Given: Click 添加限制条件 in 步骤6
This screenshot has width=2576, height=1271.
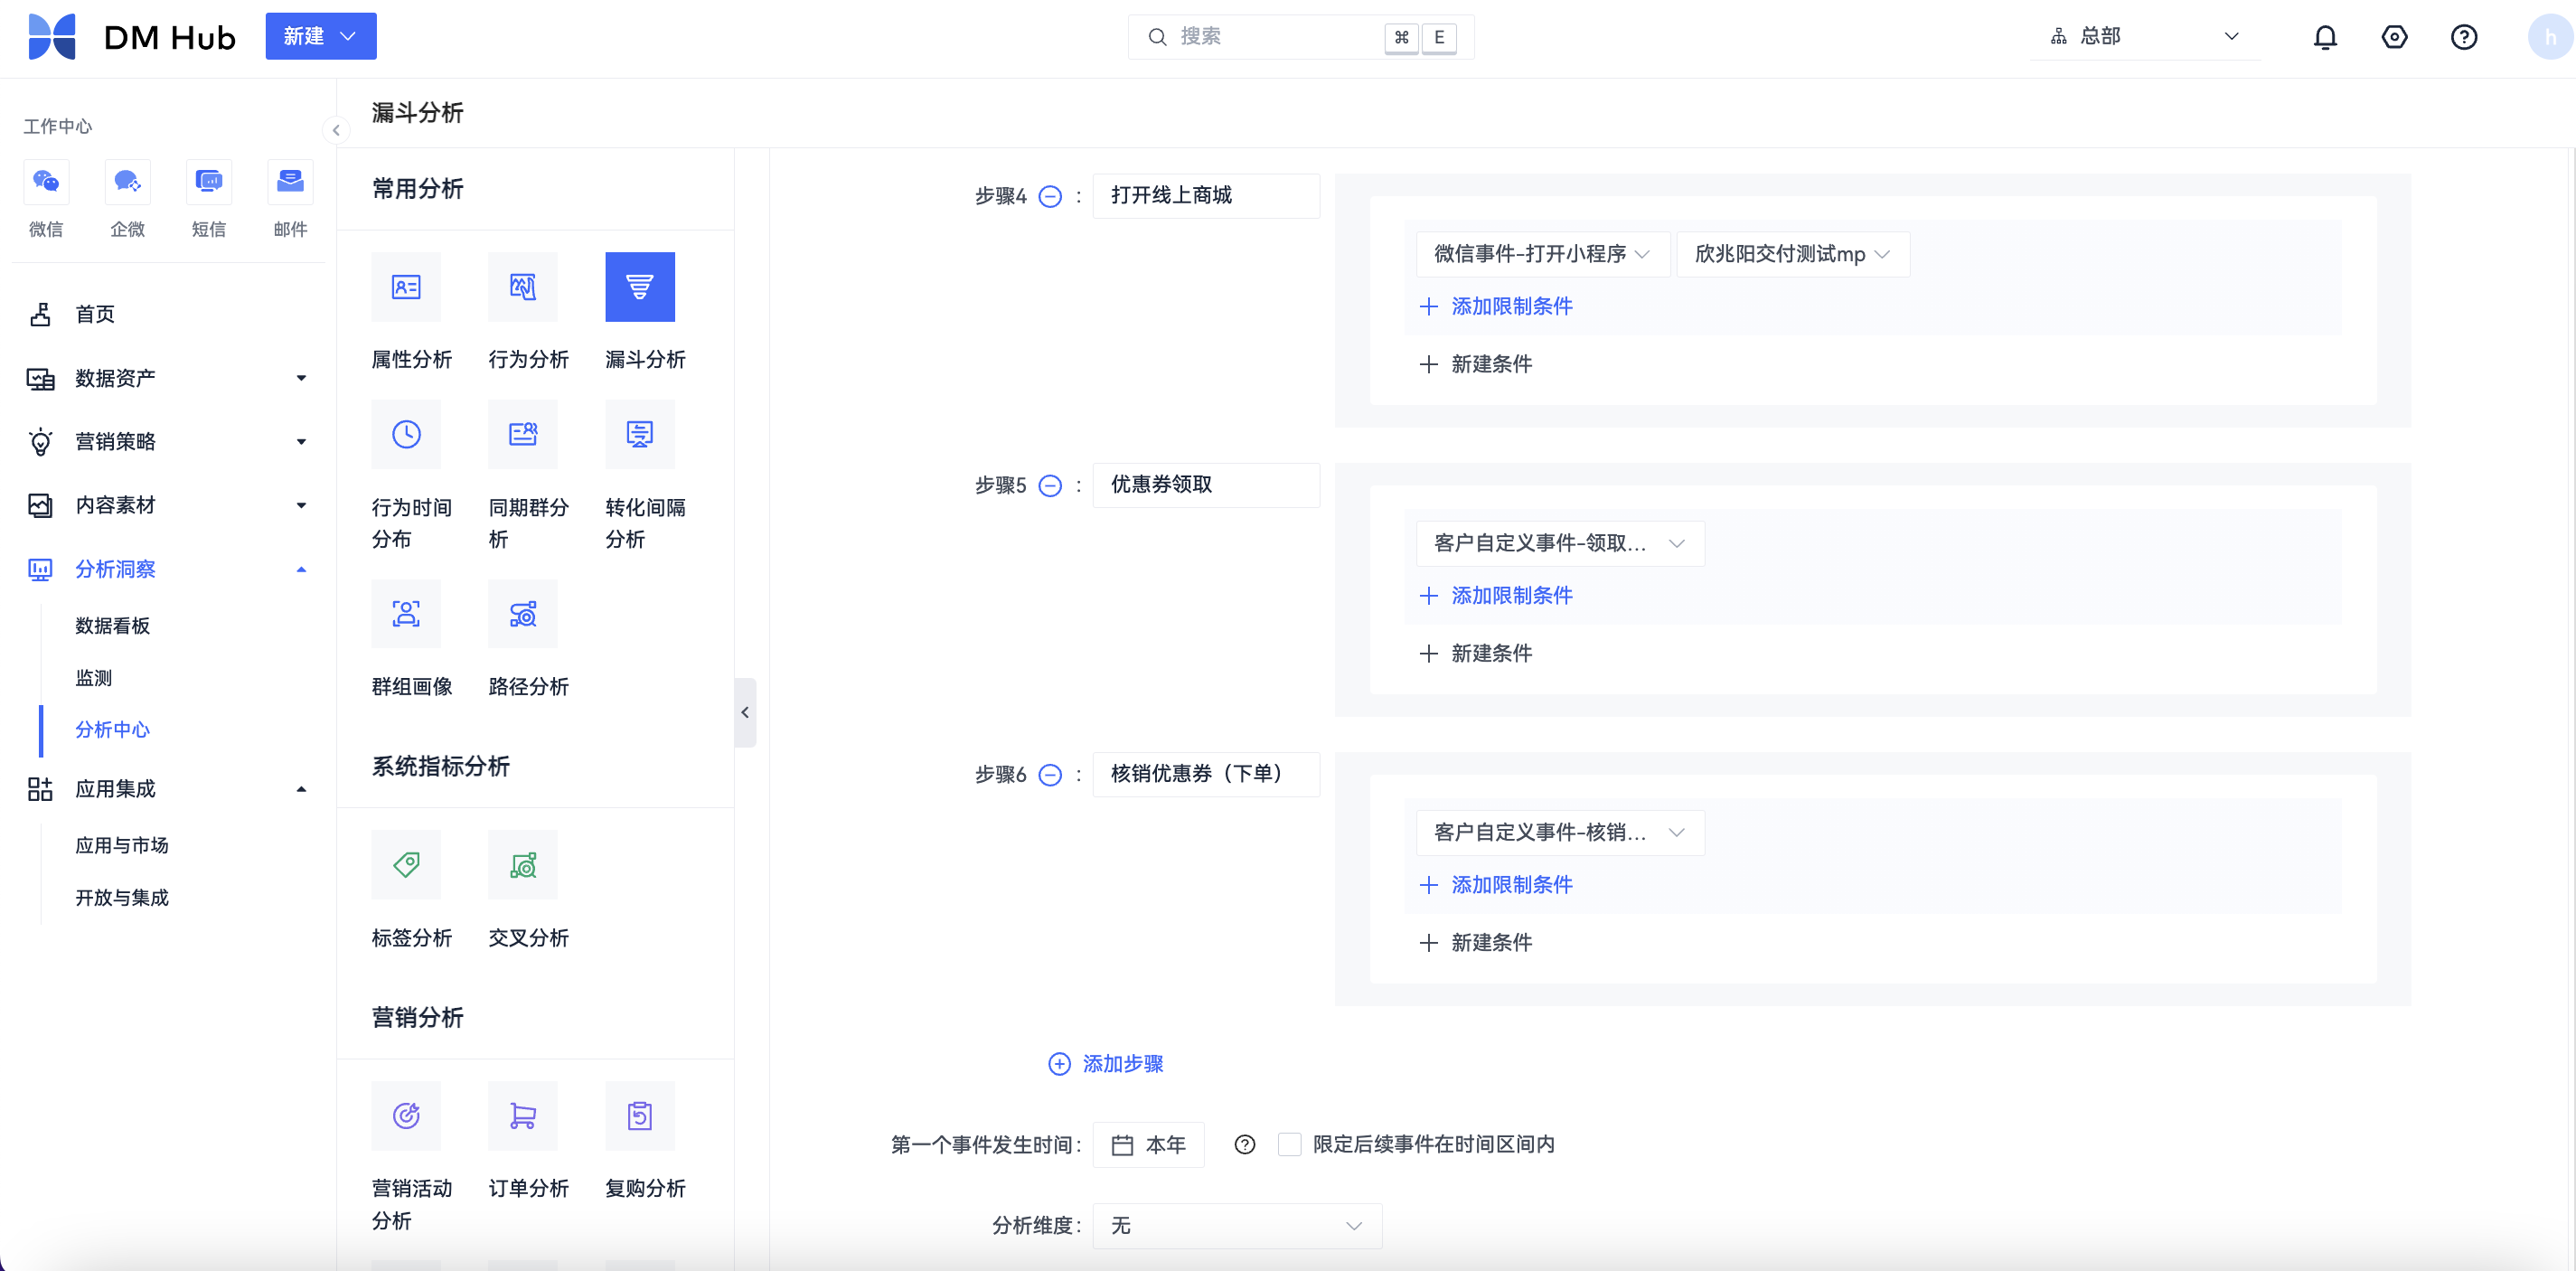Looking at the screenshot, I should point(1495,884).
